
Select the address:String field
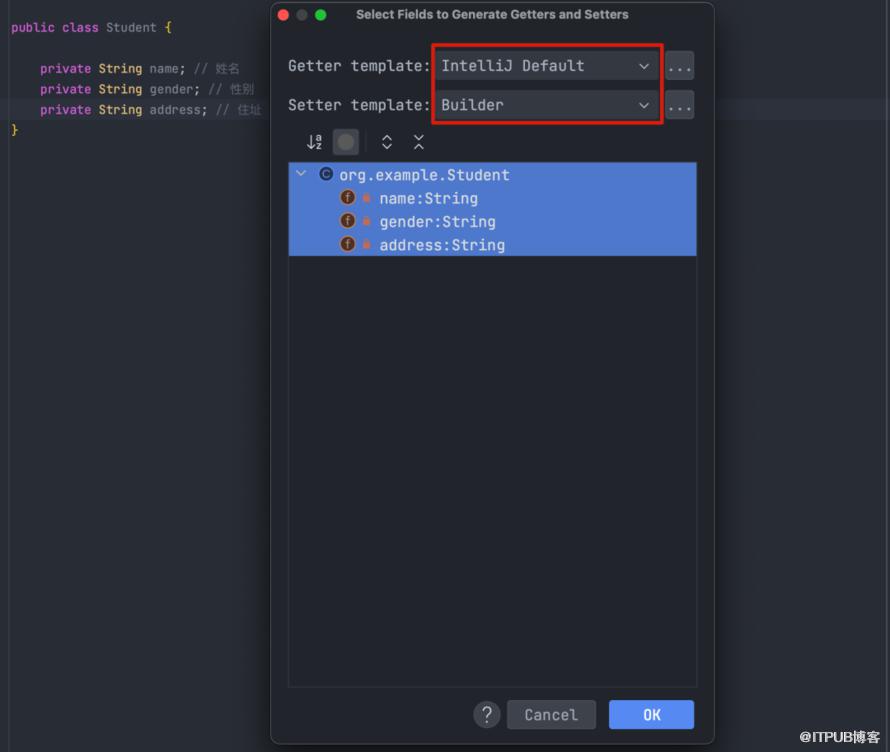(x=441, y=245)
